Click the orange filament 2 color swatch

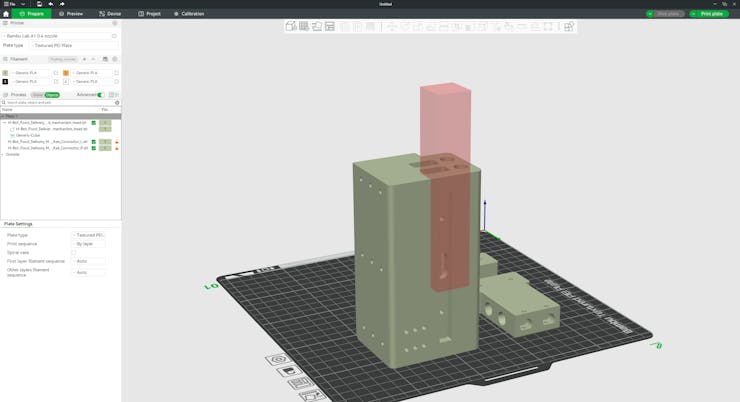pyautogui.click(x=66, y=73)
